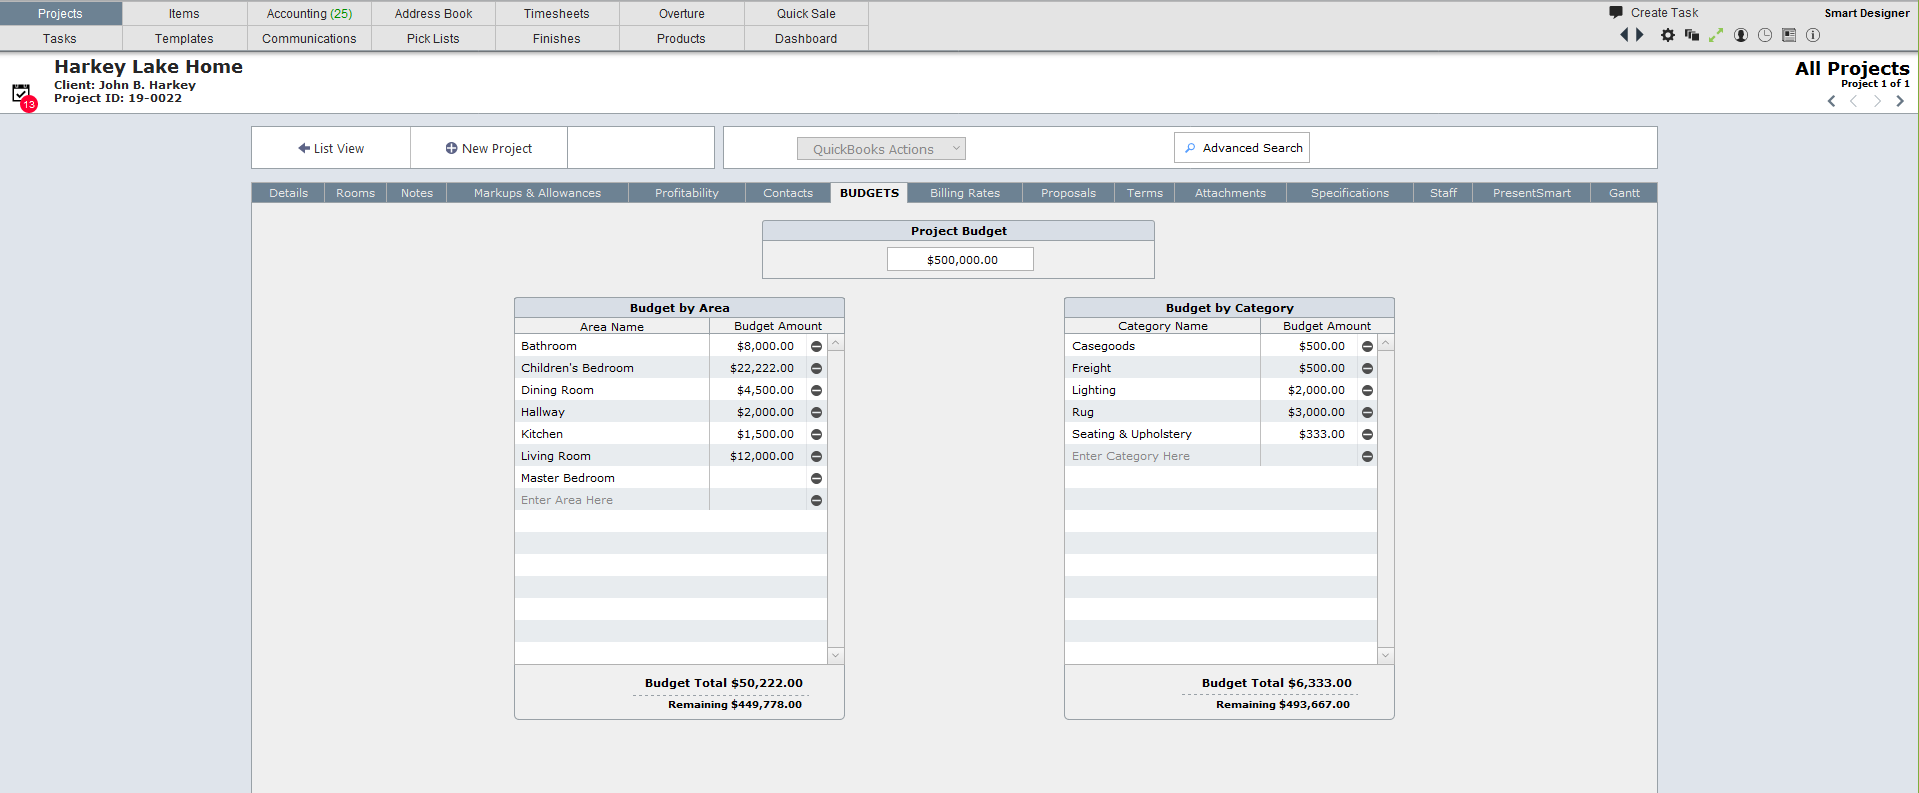1919x793 pixels.
Task: Click the green expand arrows icon
Action: (1716, 35)
